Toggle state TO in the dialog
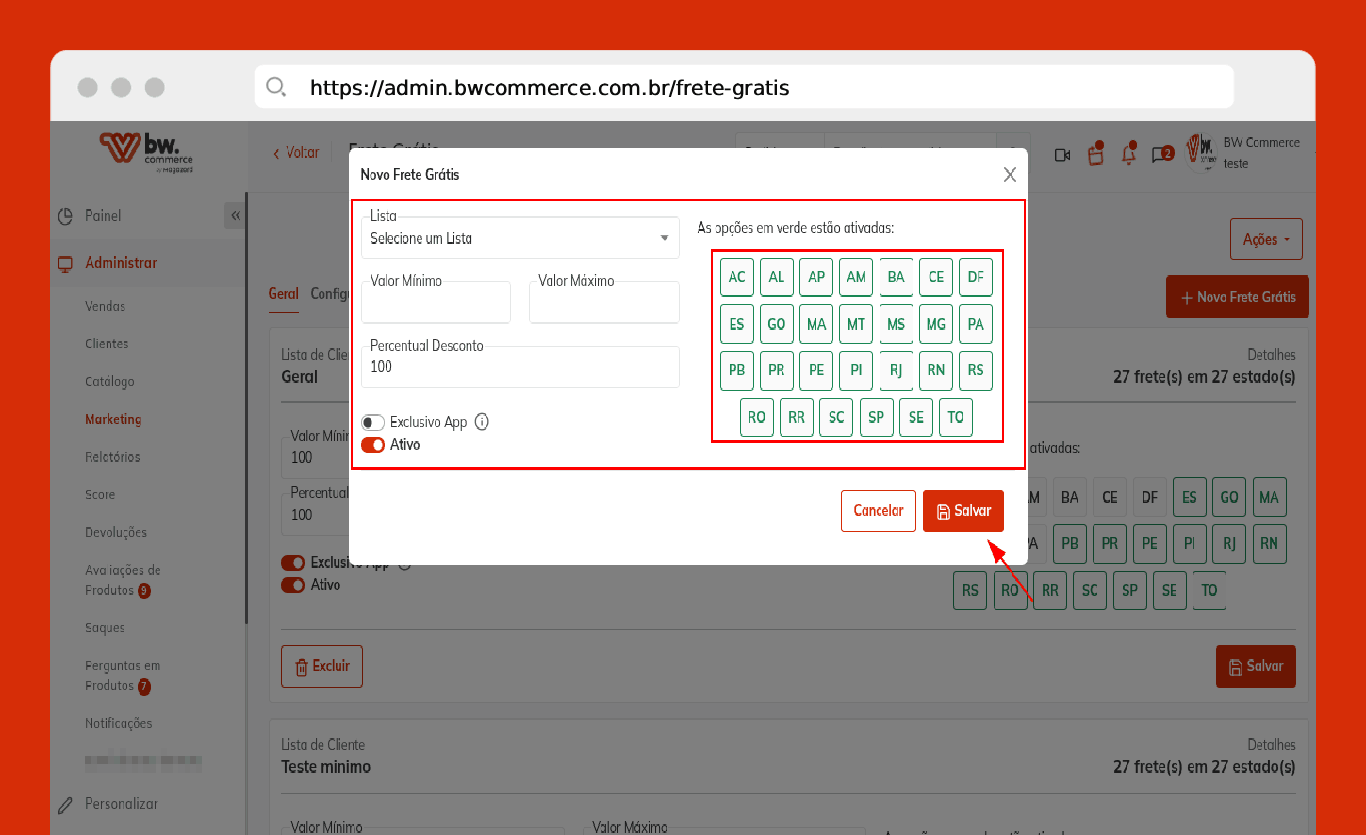 point(956,418)
